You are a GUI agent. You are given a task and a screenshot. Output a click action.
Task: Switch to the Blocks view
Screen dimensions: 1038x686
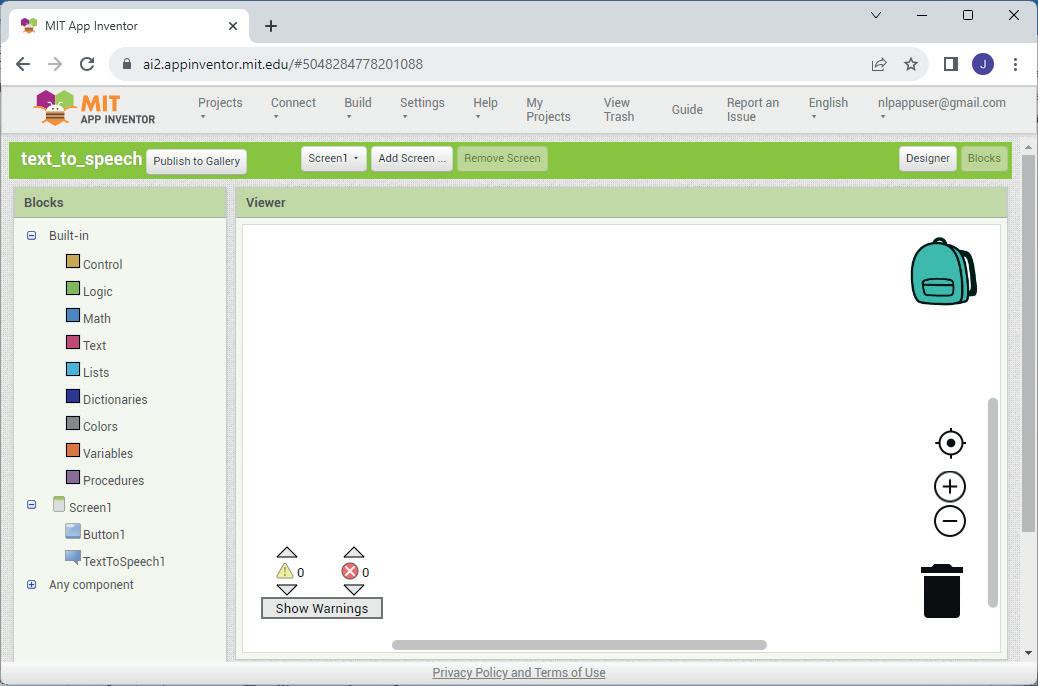coord(984,158)
